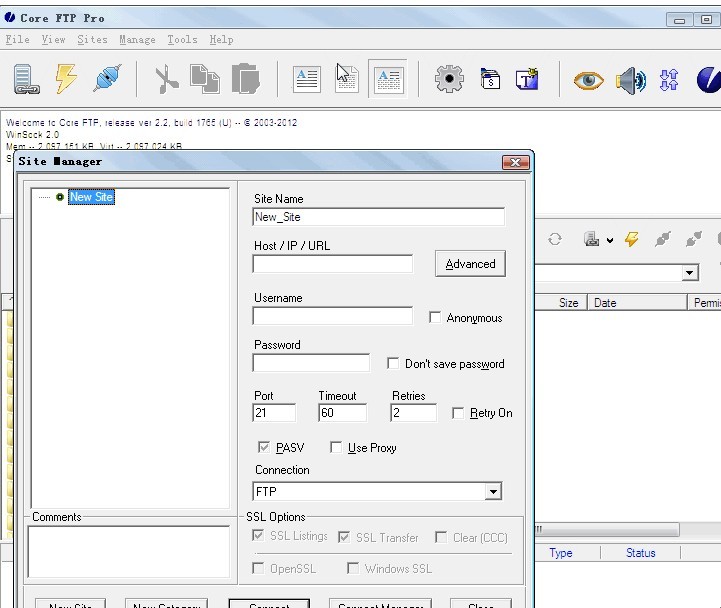The image size is (721, 608).
Task: Toggle the highlighted log view icon
Action: coord(389,79)
